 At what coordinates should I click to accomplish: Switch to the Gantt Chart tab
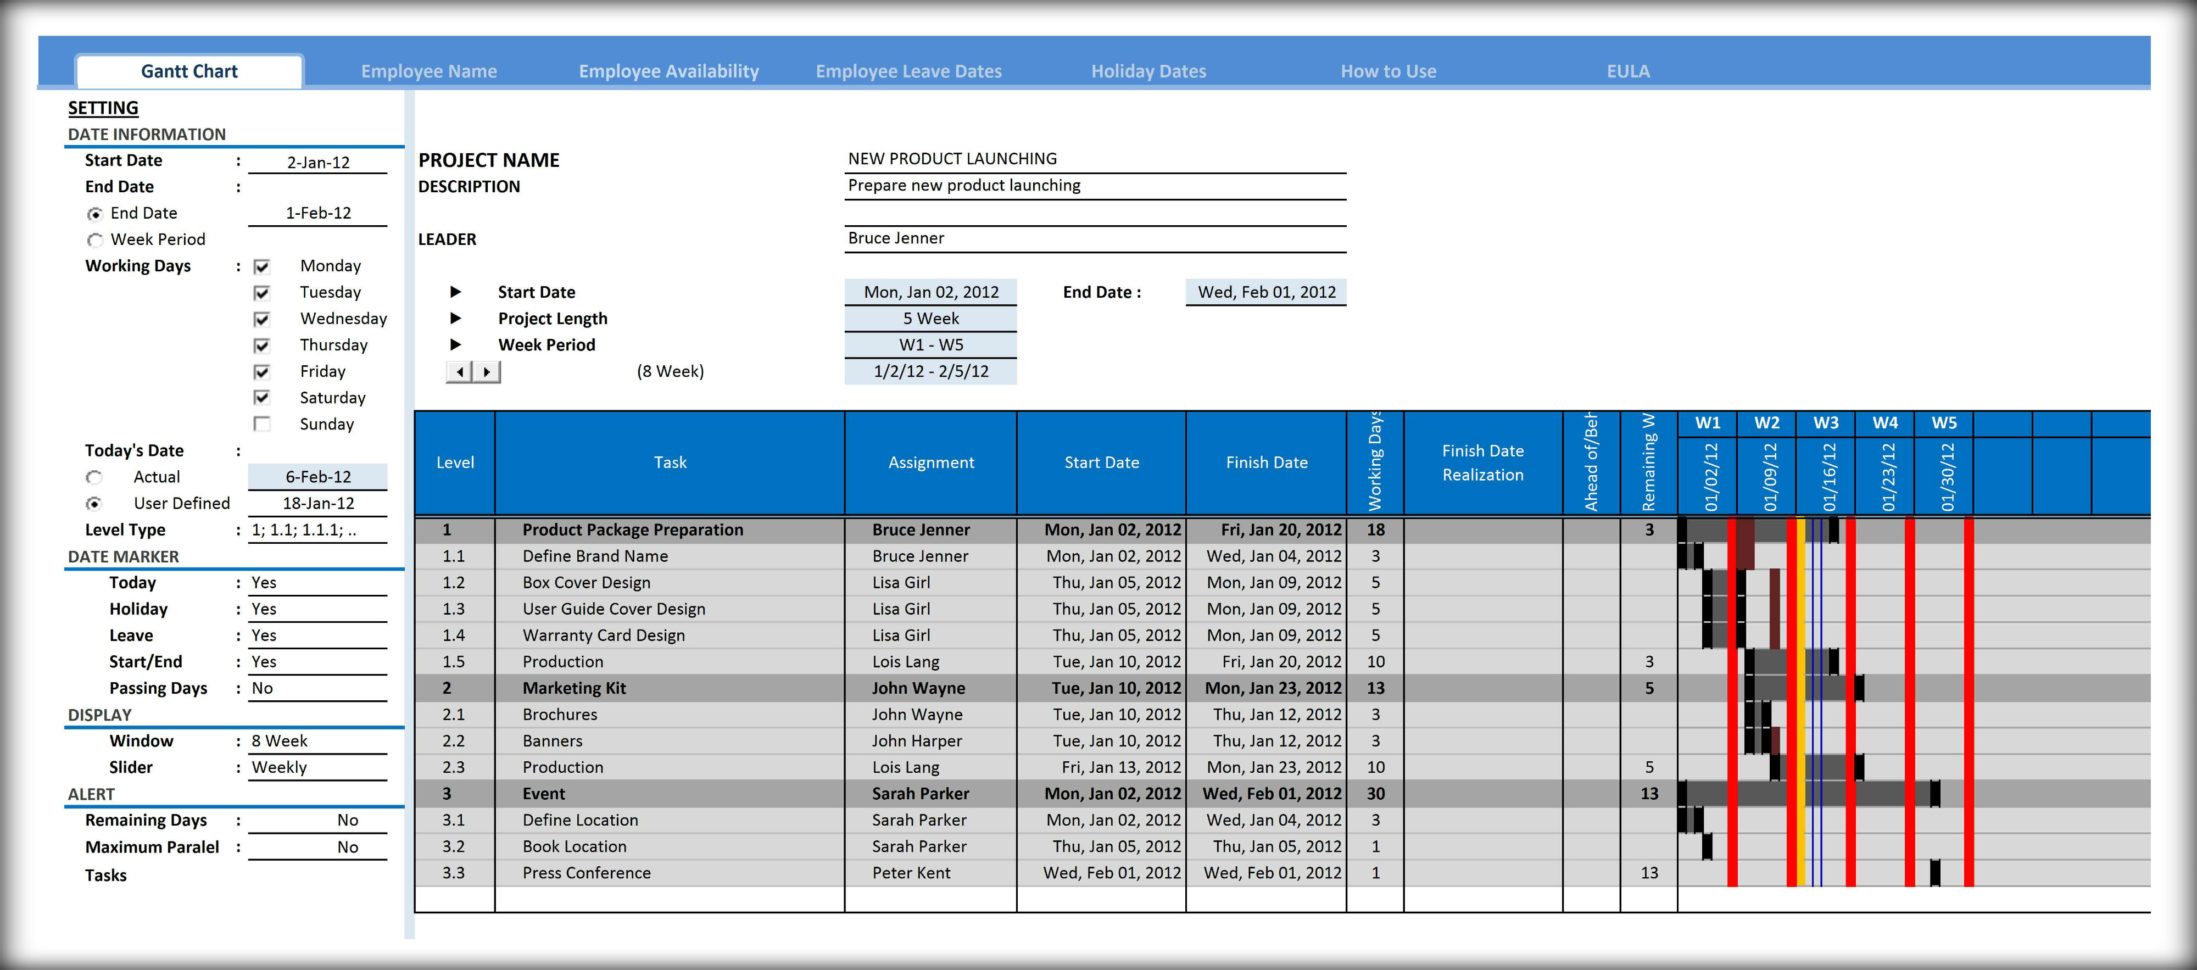pos(189,71)
